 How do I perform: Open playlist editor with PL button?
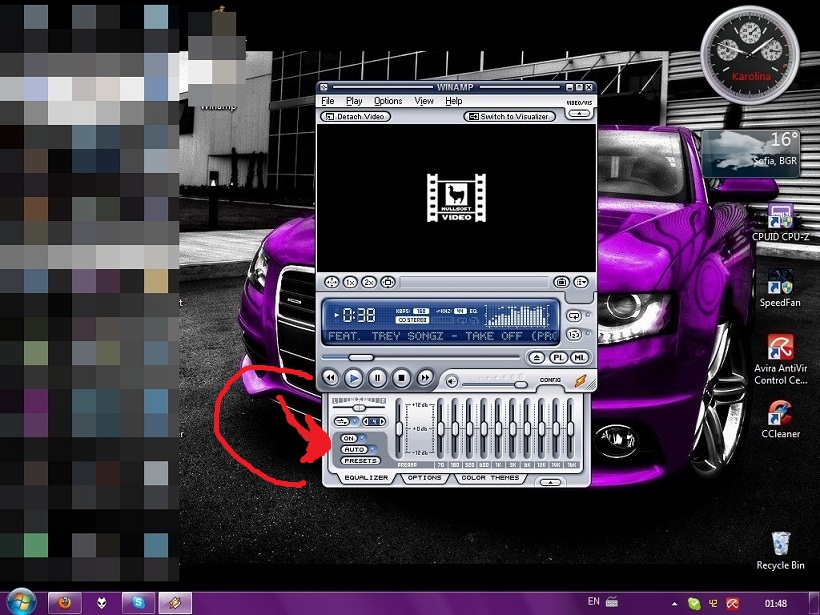tap(558, 358)
